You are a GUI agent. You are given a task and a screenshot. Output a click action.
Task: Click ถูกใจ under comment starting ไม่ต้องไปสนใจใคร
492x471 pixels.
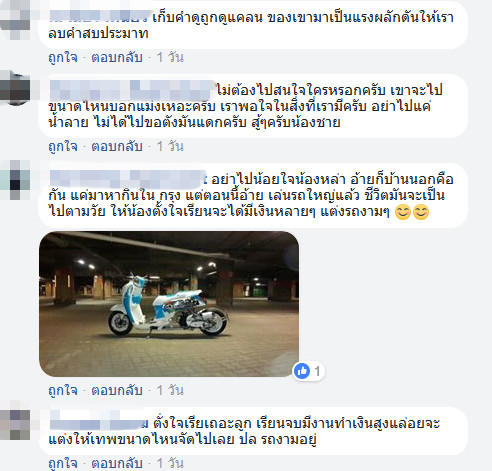63,147
